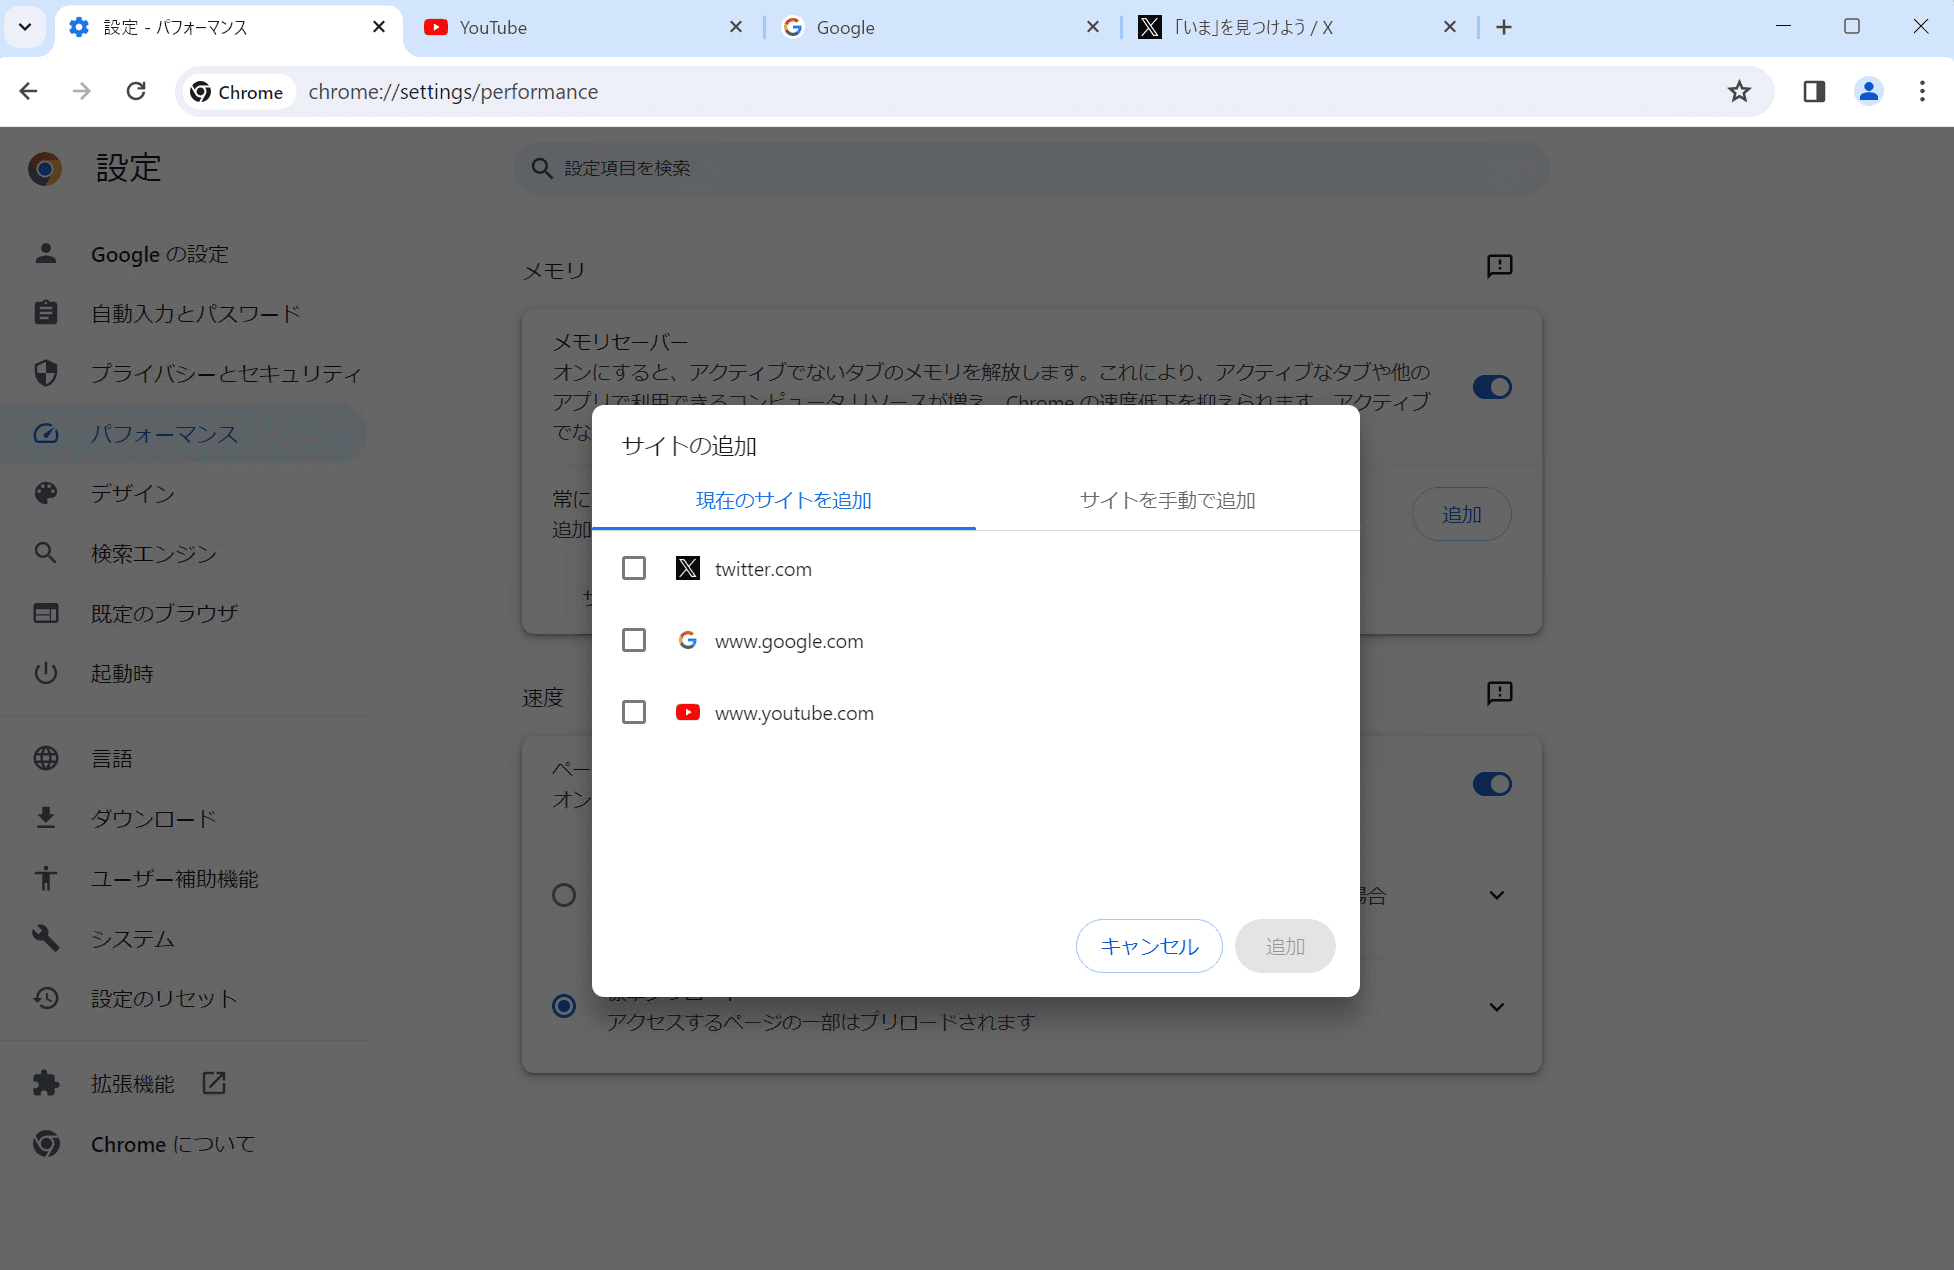Viewport: 1954px width, 1270px height.
Task: Open a new tab
Action: coord(1504,27)
